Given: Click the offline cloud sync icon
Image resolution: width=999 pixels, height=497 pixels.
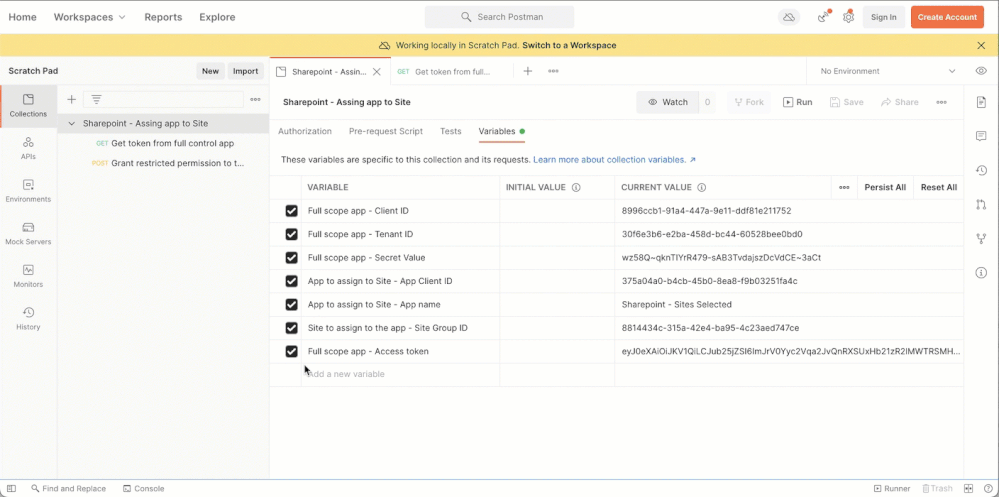Looking at the screenshot, I should 789,17.
